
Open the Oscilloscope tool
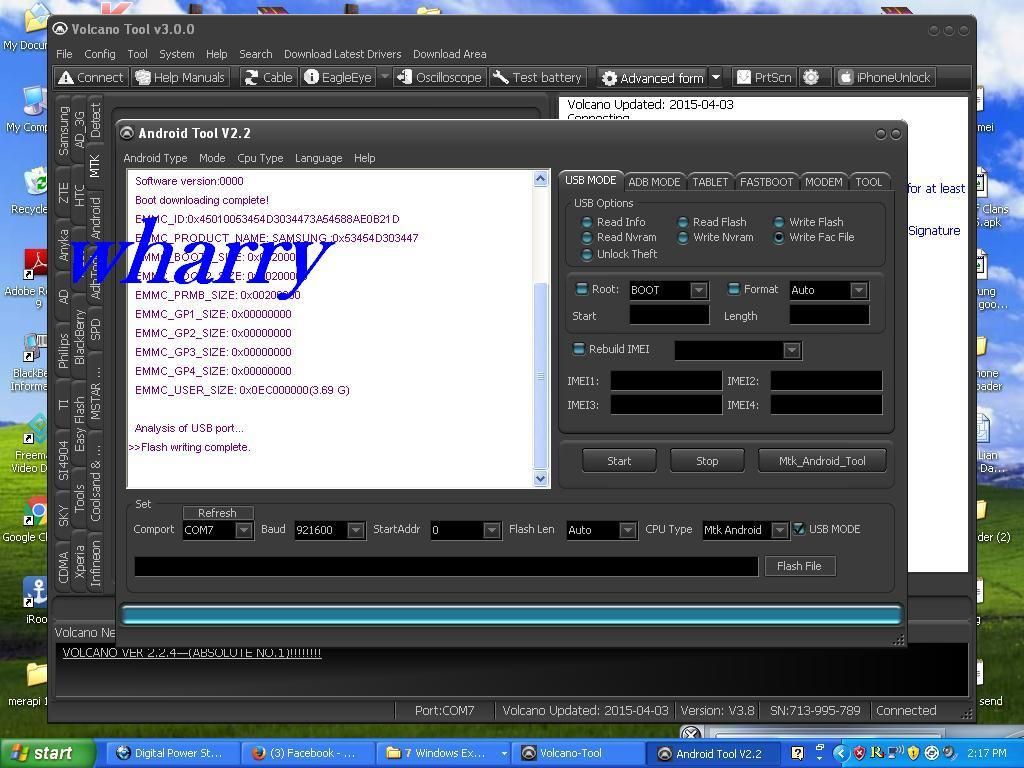(x=439, y=77)
